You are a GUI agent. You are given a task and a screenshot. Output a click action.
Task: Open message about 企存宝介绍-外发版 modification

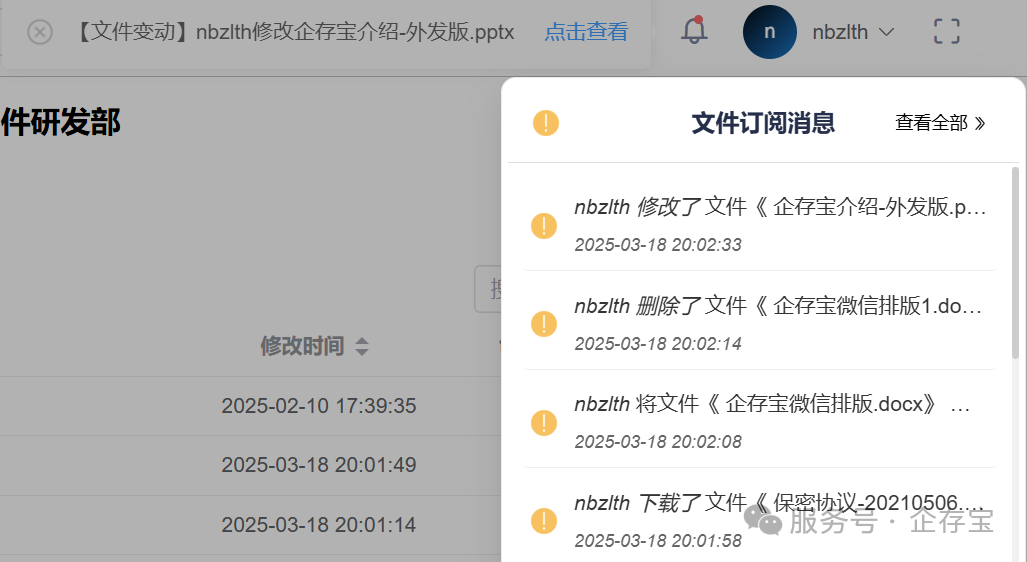pos(780,207)
